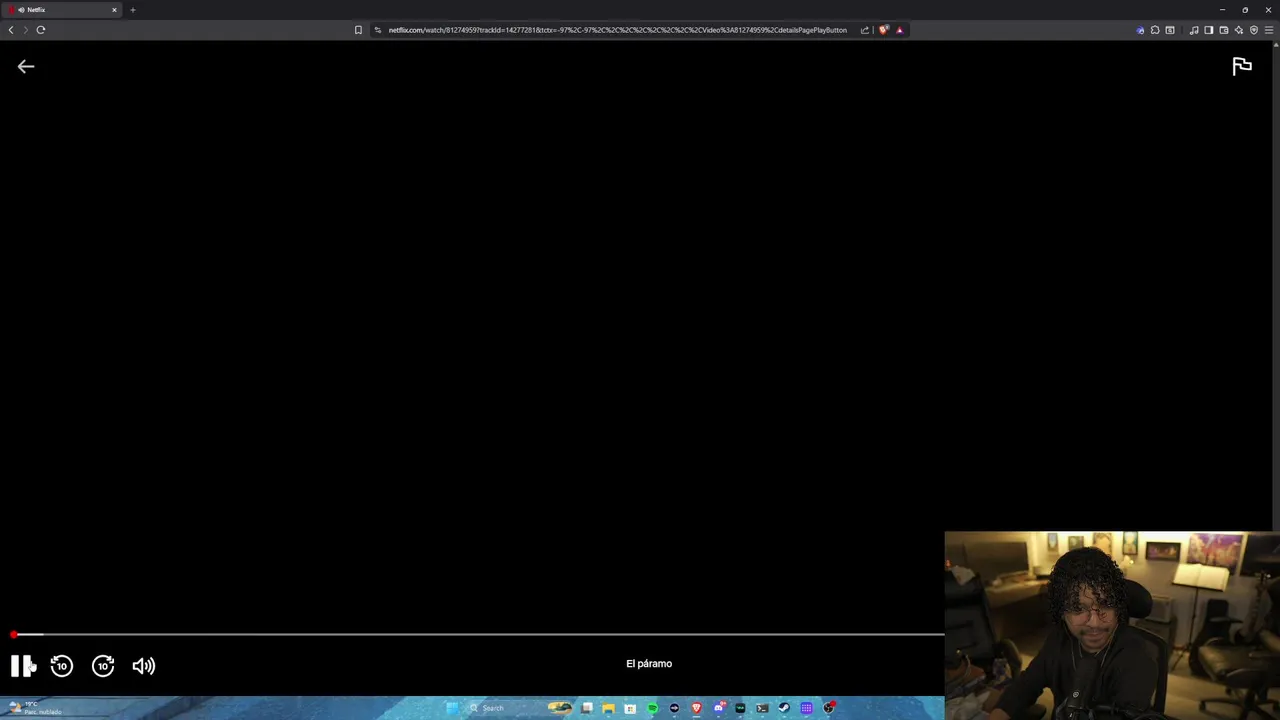1280x720 pixels.
Task: Bookmark this page in the address bar
Action: (x=358, y=30)
